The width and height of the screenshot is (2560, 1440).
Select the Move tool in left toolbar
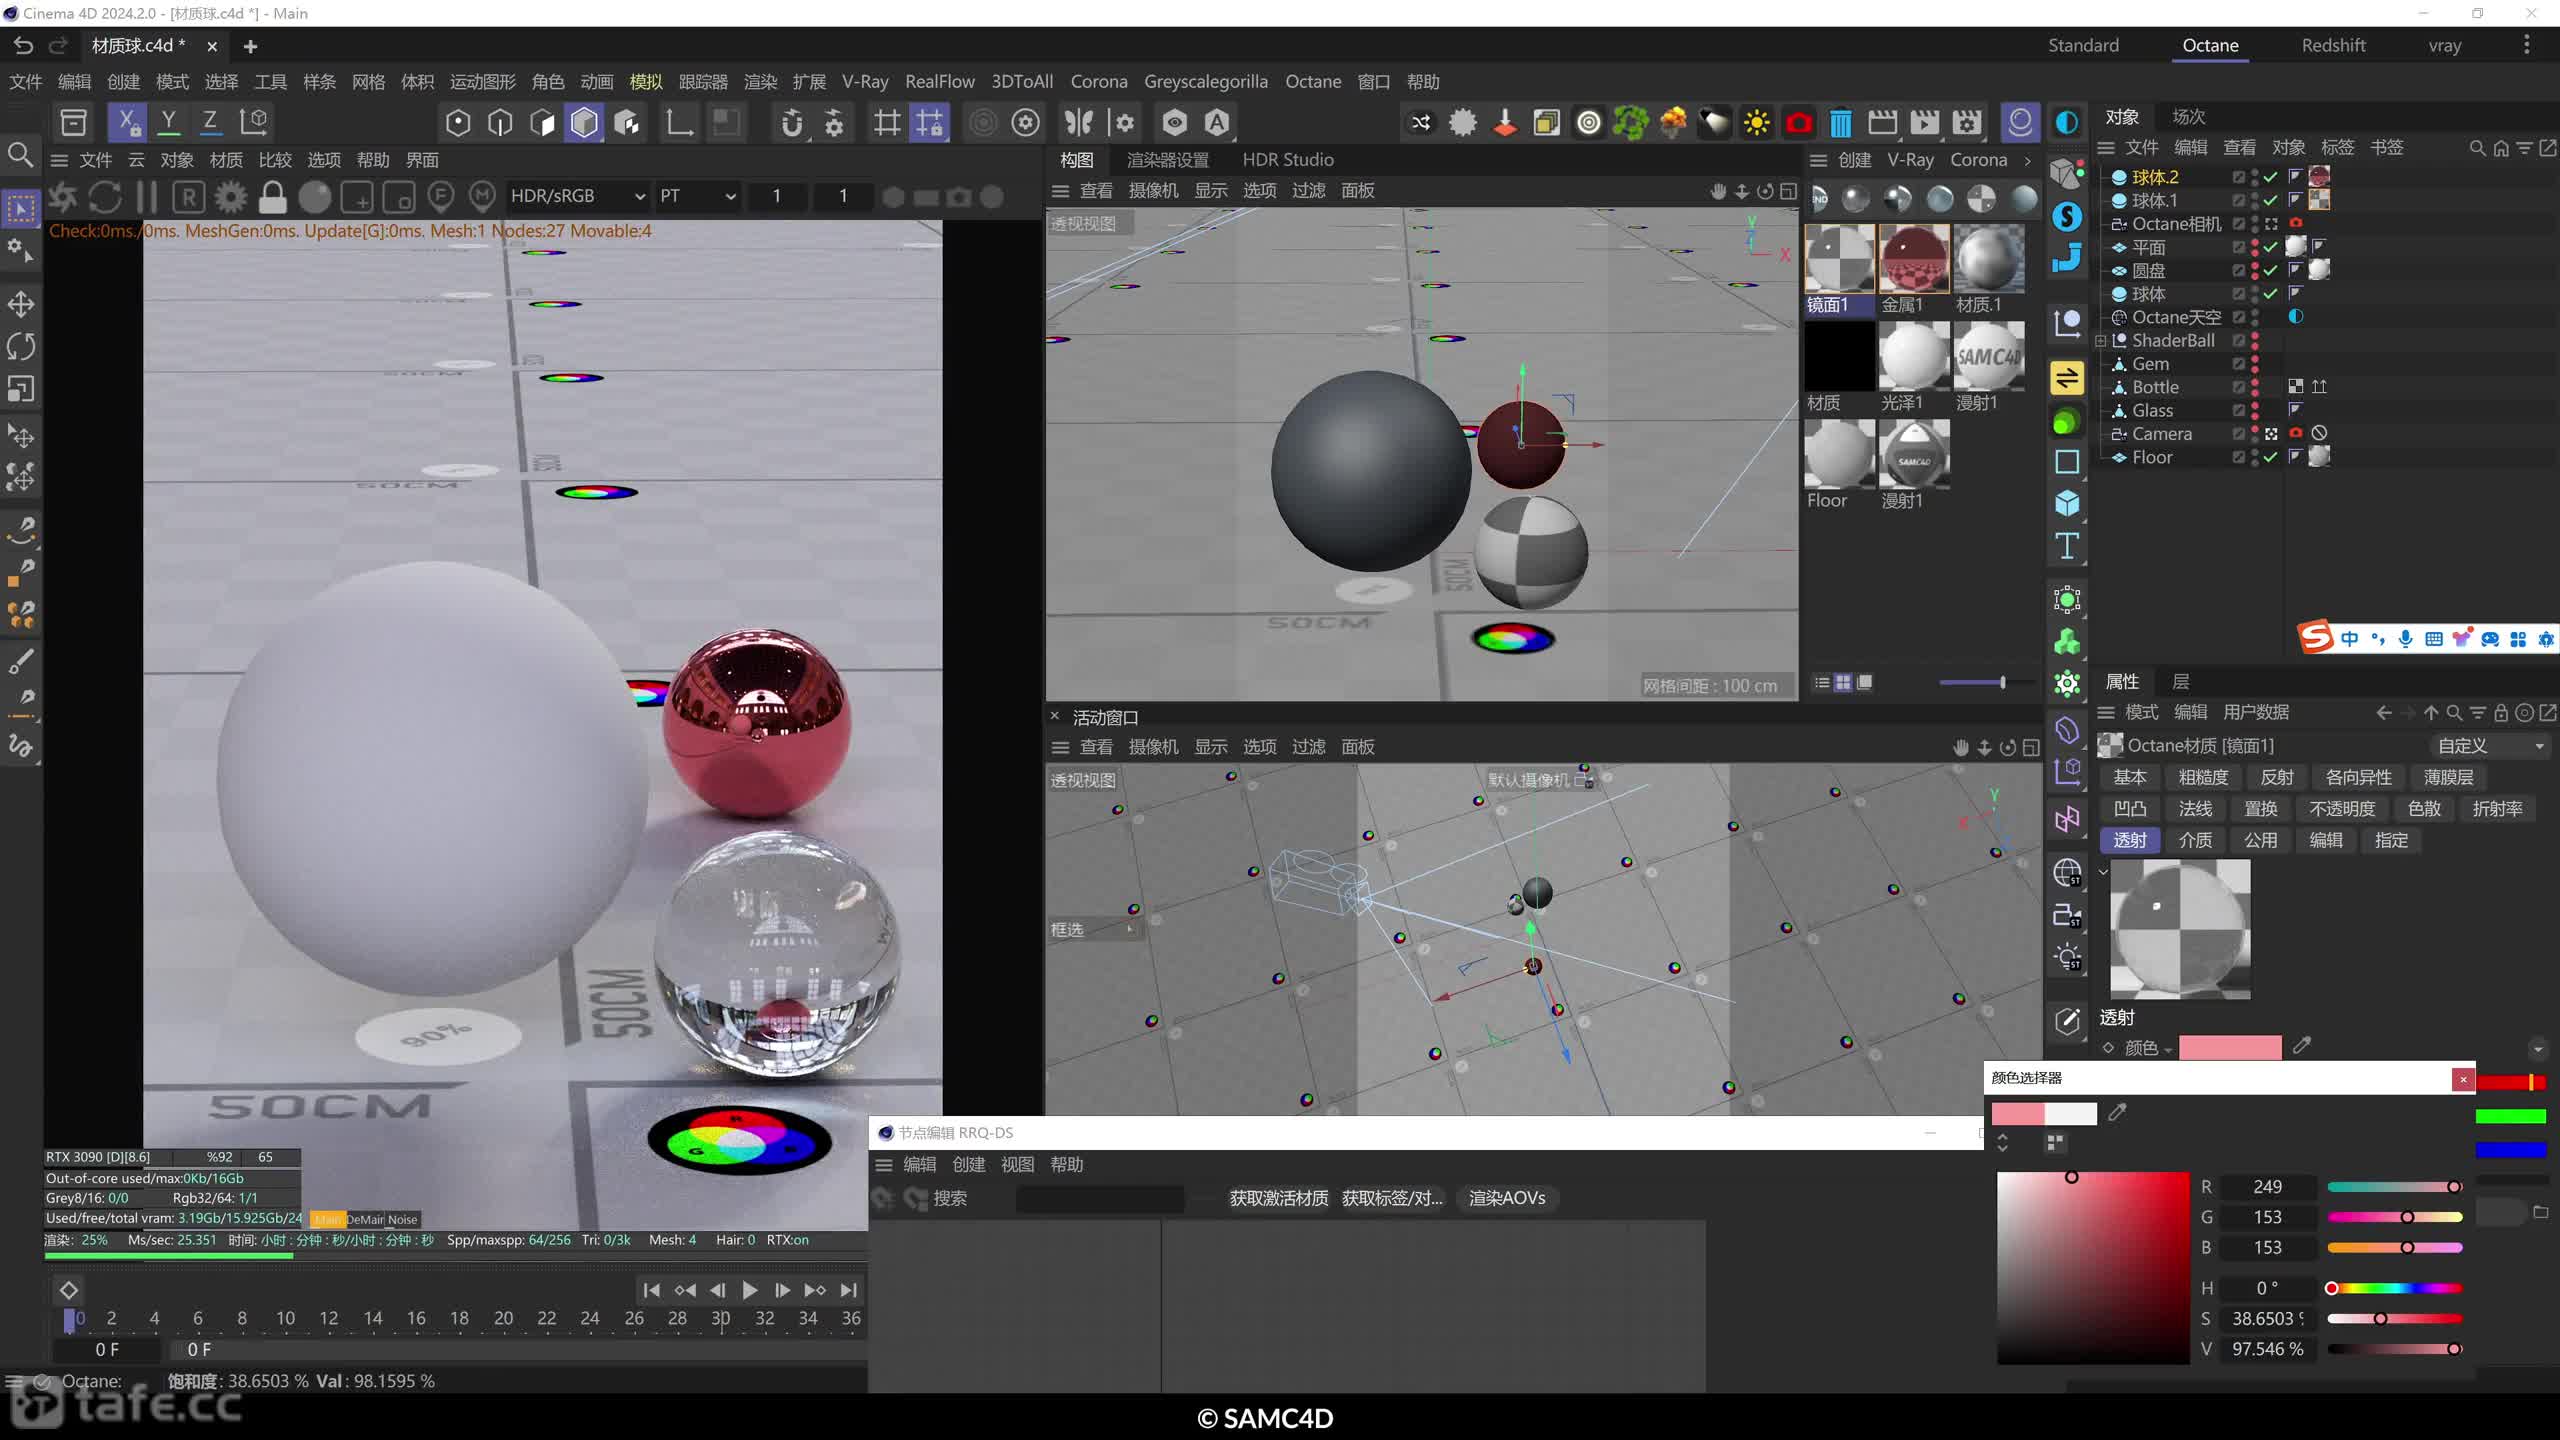[21, 304]
